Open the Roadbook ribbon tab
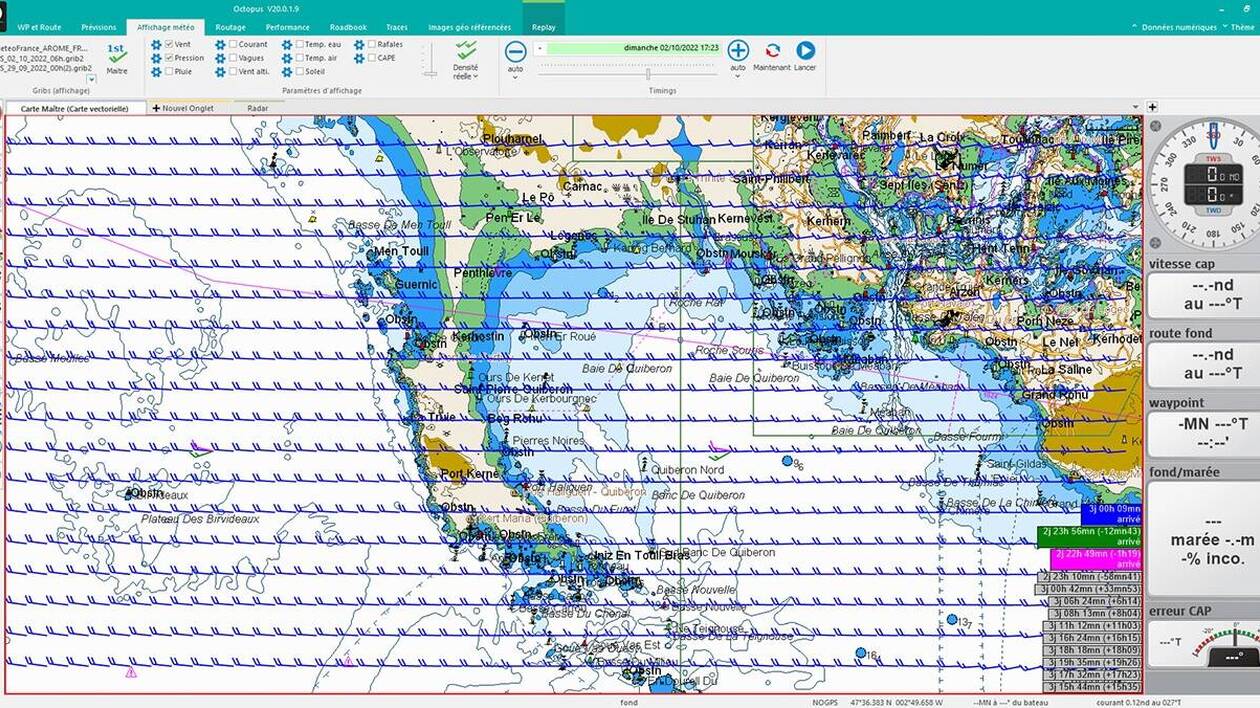The image size is (1260, 708). point(348,27)
